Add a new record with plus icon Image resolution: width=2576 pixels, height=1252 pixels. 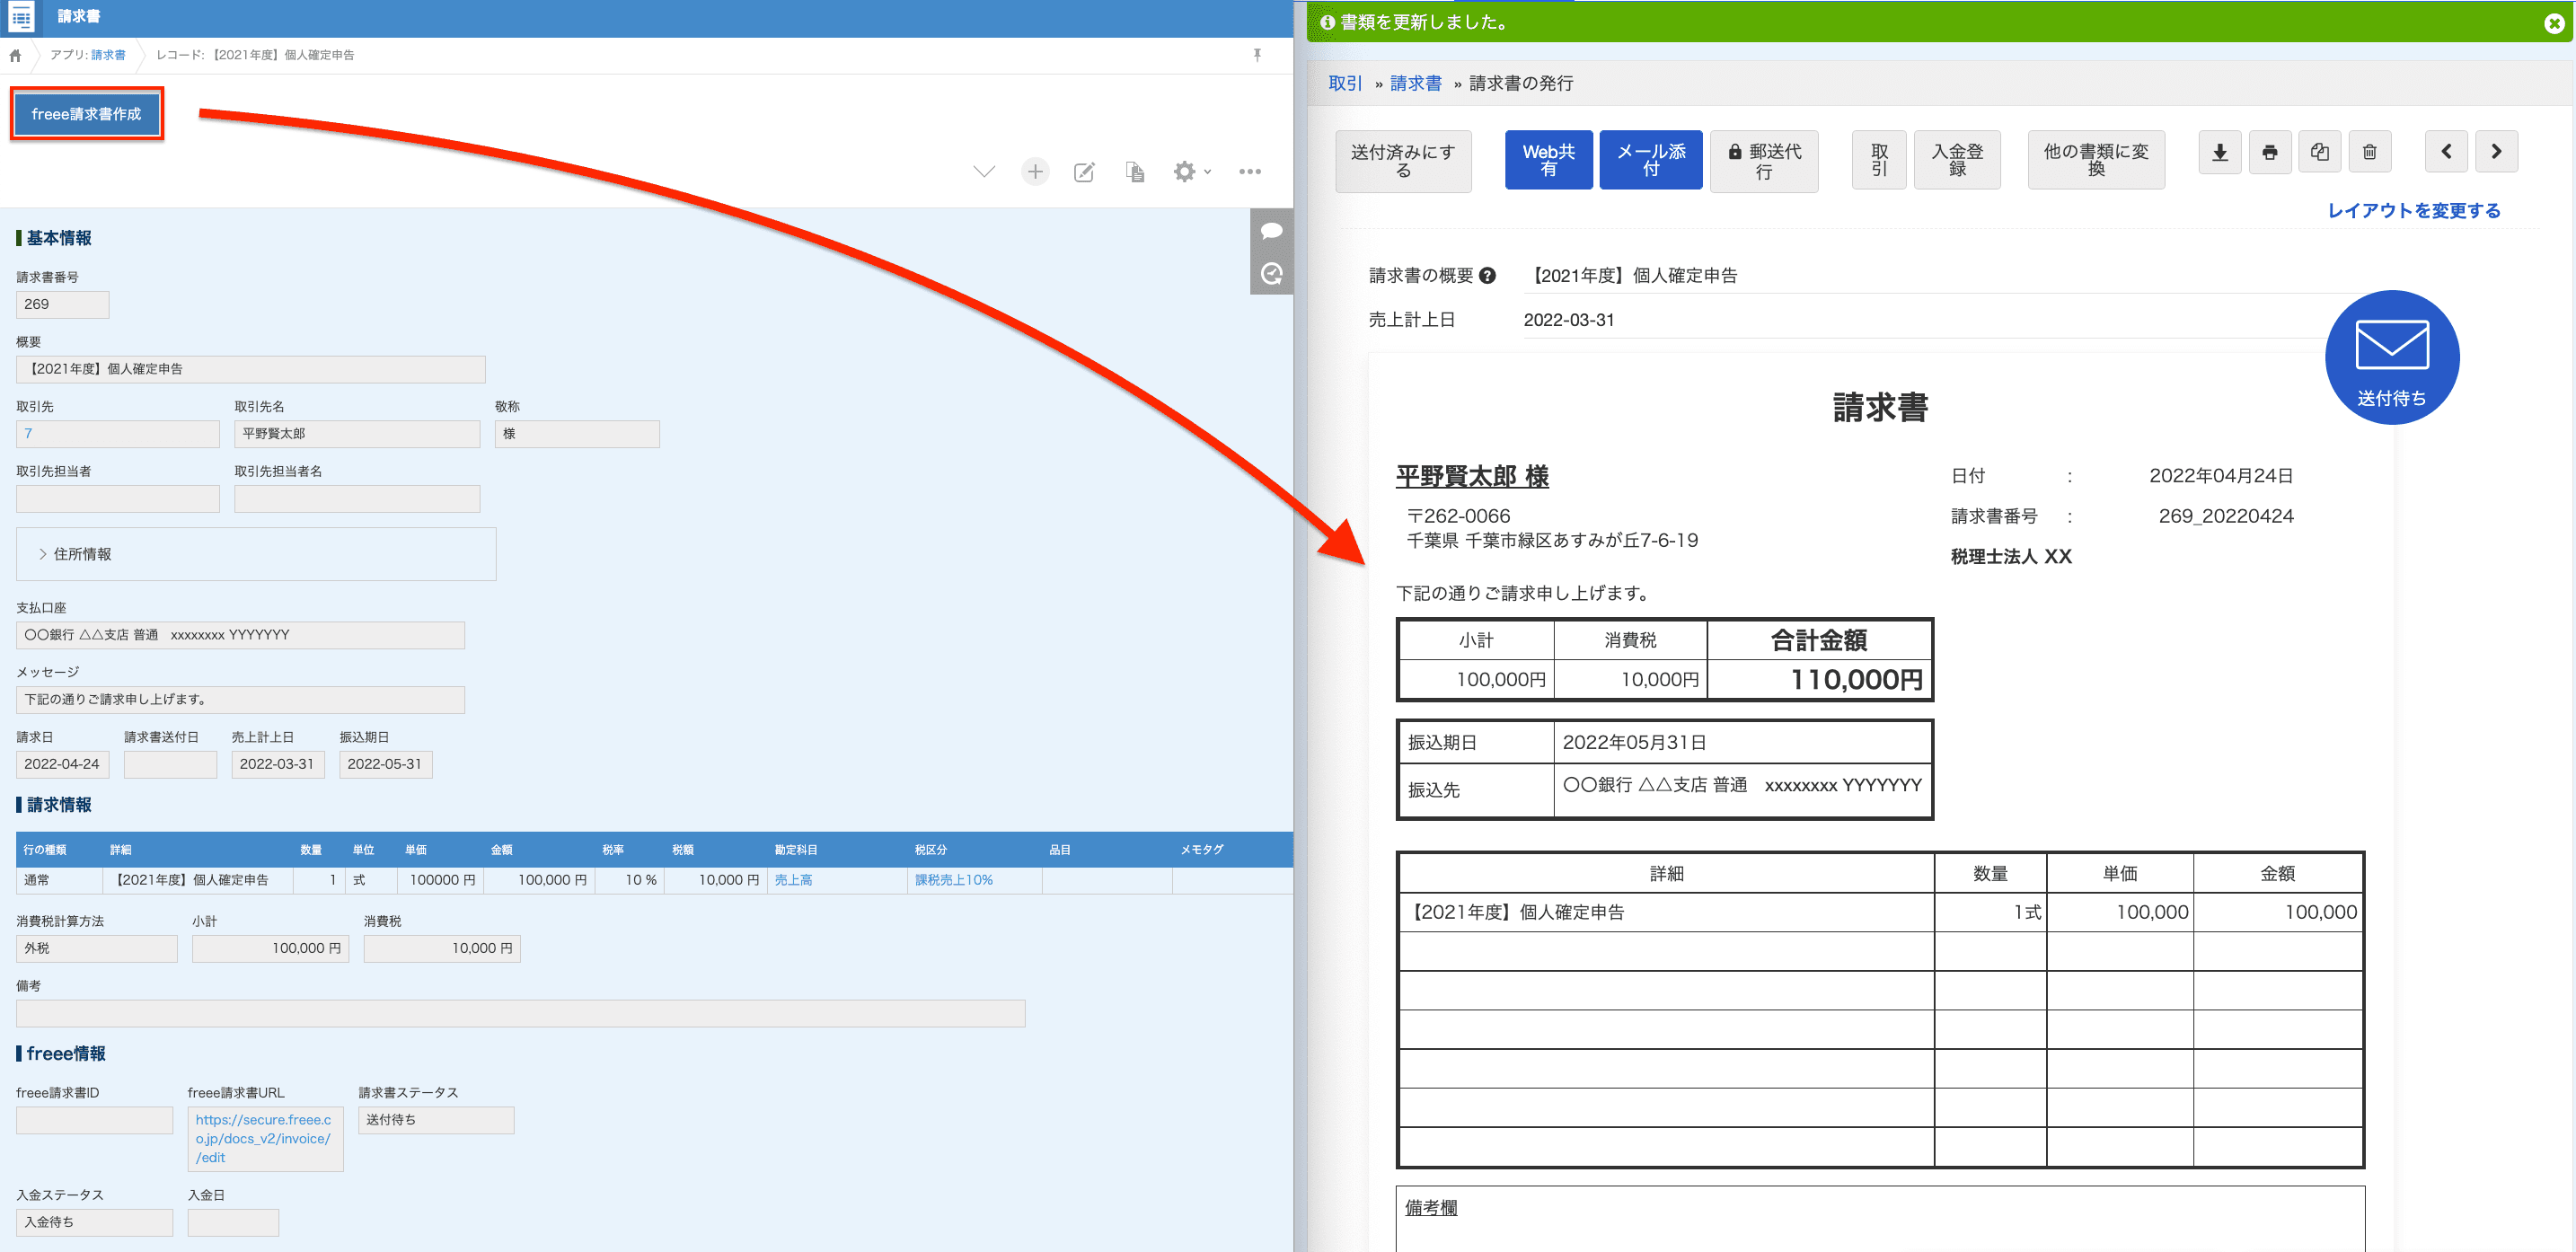point(1035,172)
